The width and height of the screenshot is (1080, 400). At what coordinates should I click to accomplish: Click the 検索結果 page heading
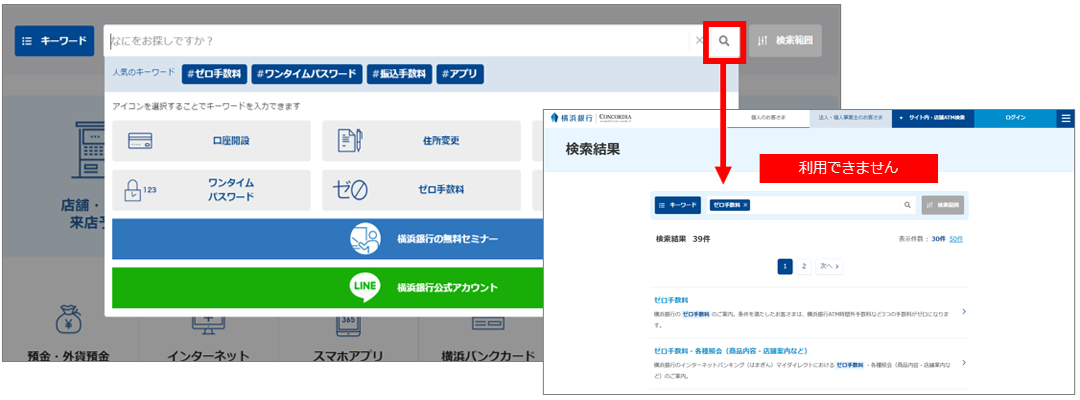click(x=592, y=149)
